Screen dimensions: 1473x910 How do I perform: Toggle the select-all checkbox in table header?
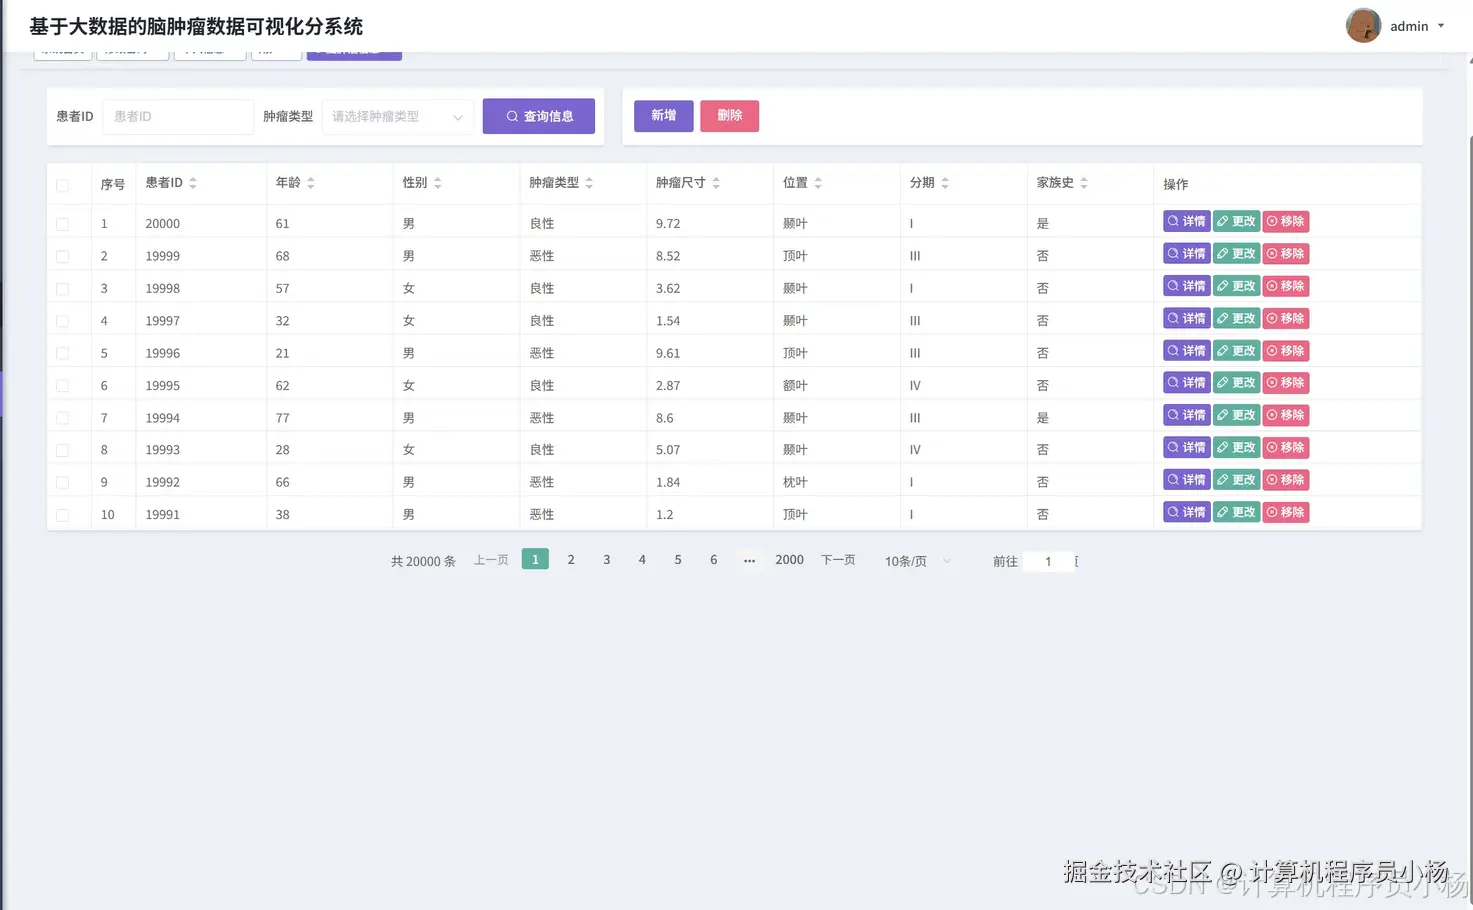(x=64, y=184)
